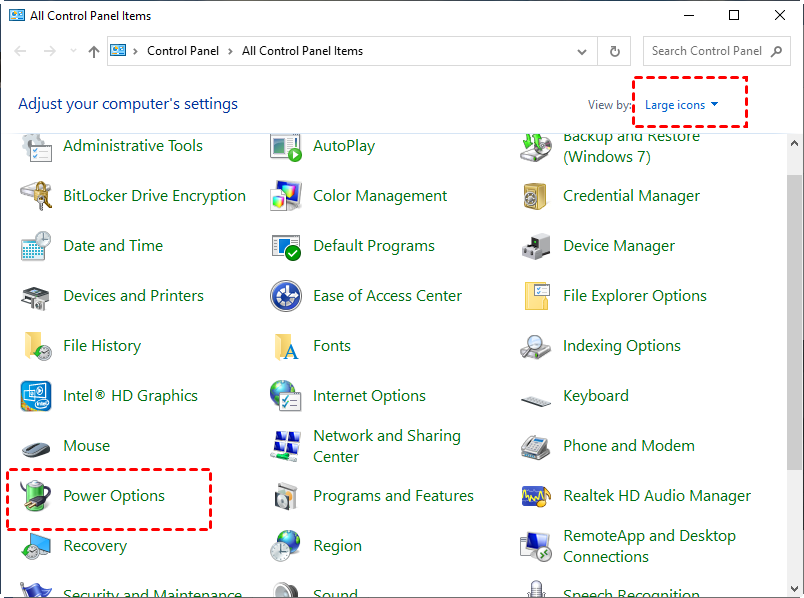Click the Ease of Access Center icon
This screenshot has height=598, width=804.
[x=286, y=296]
